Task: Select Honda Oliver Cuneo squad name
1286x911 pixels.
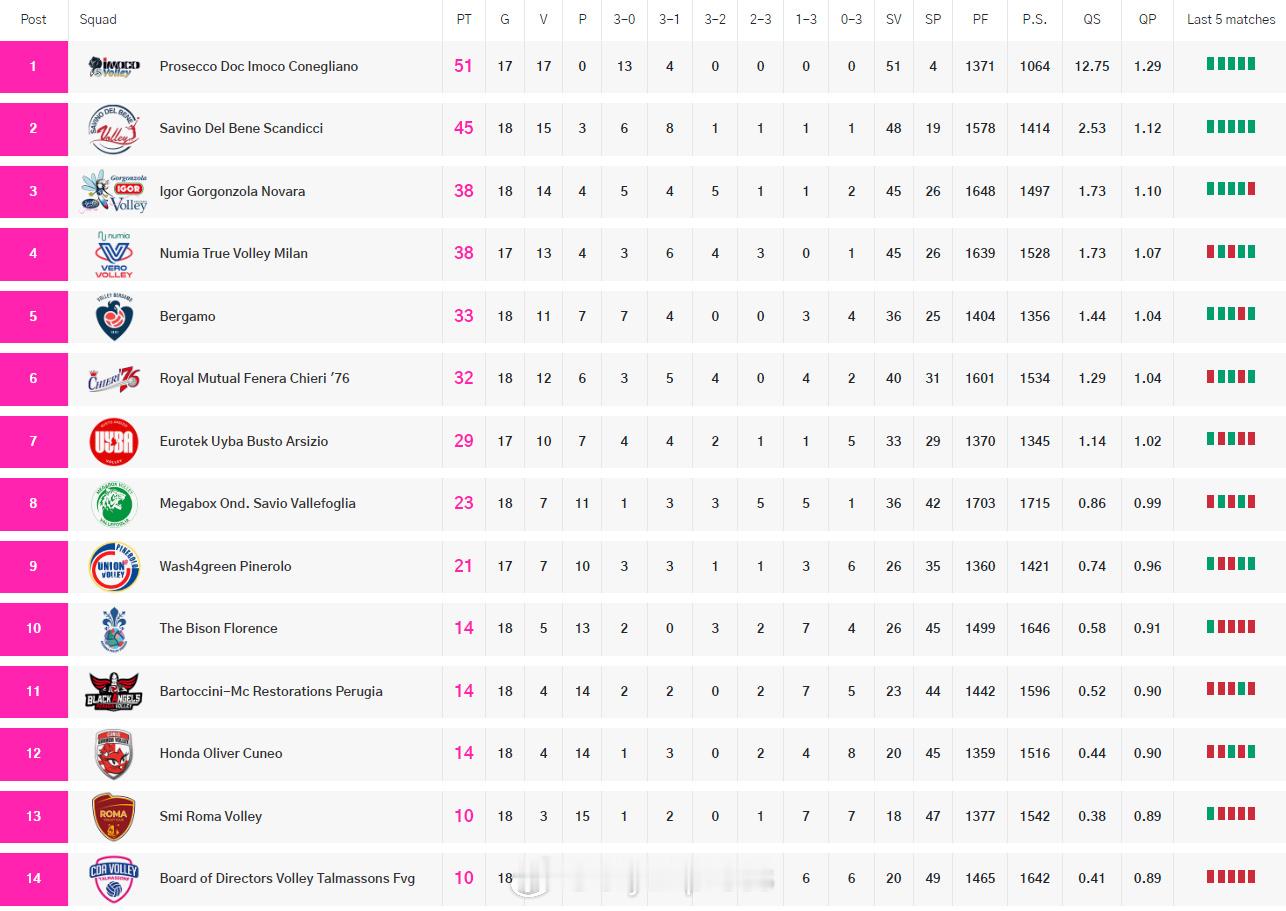Action: point(221,754)
